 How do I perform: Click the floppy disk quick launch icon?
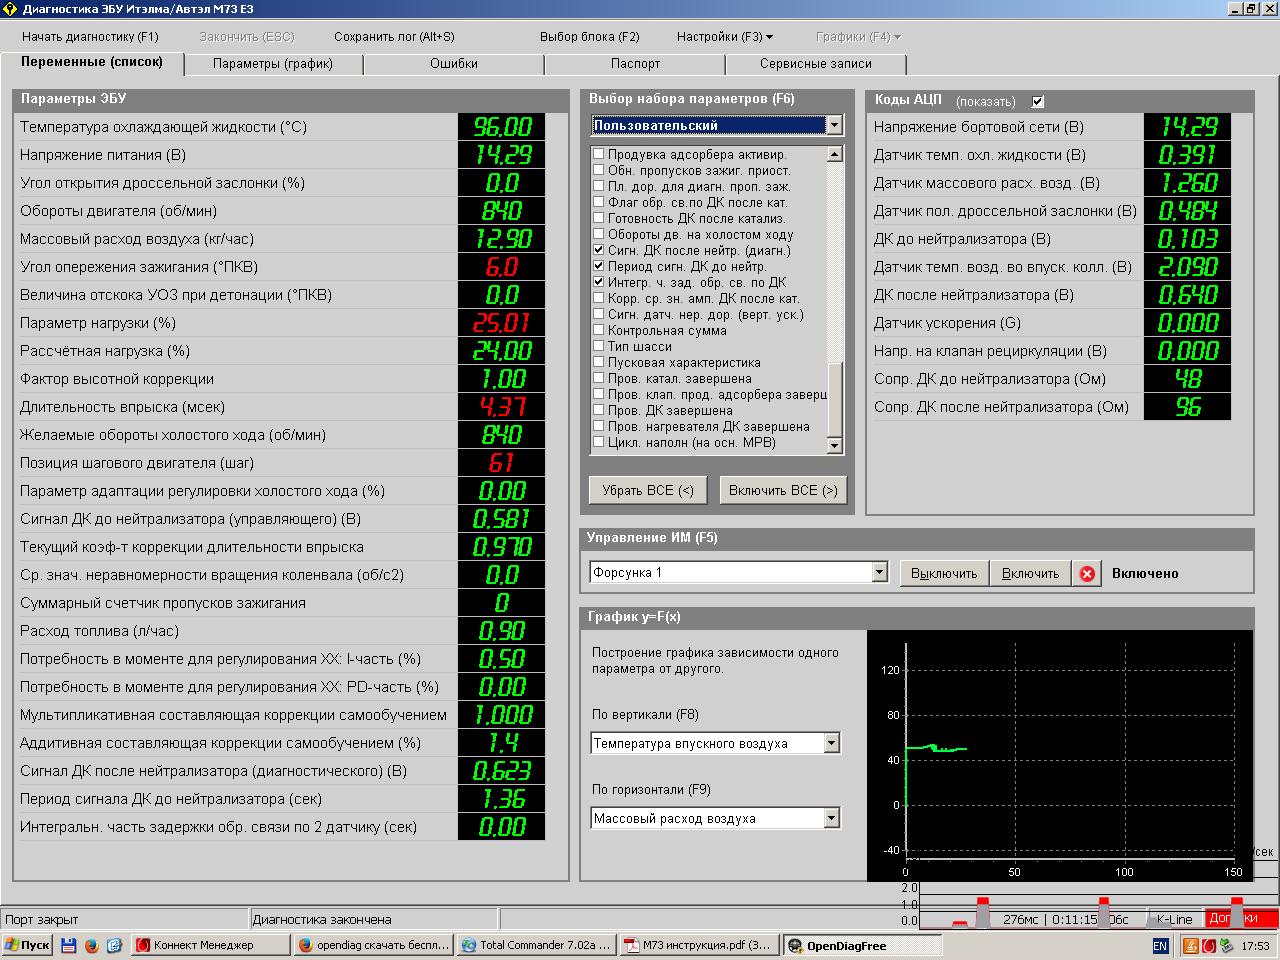(x=69, y=945)
